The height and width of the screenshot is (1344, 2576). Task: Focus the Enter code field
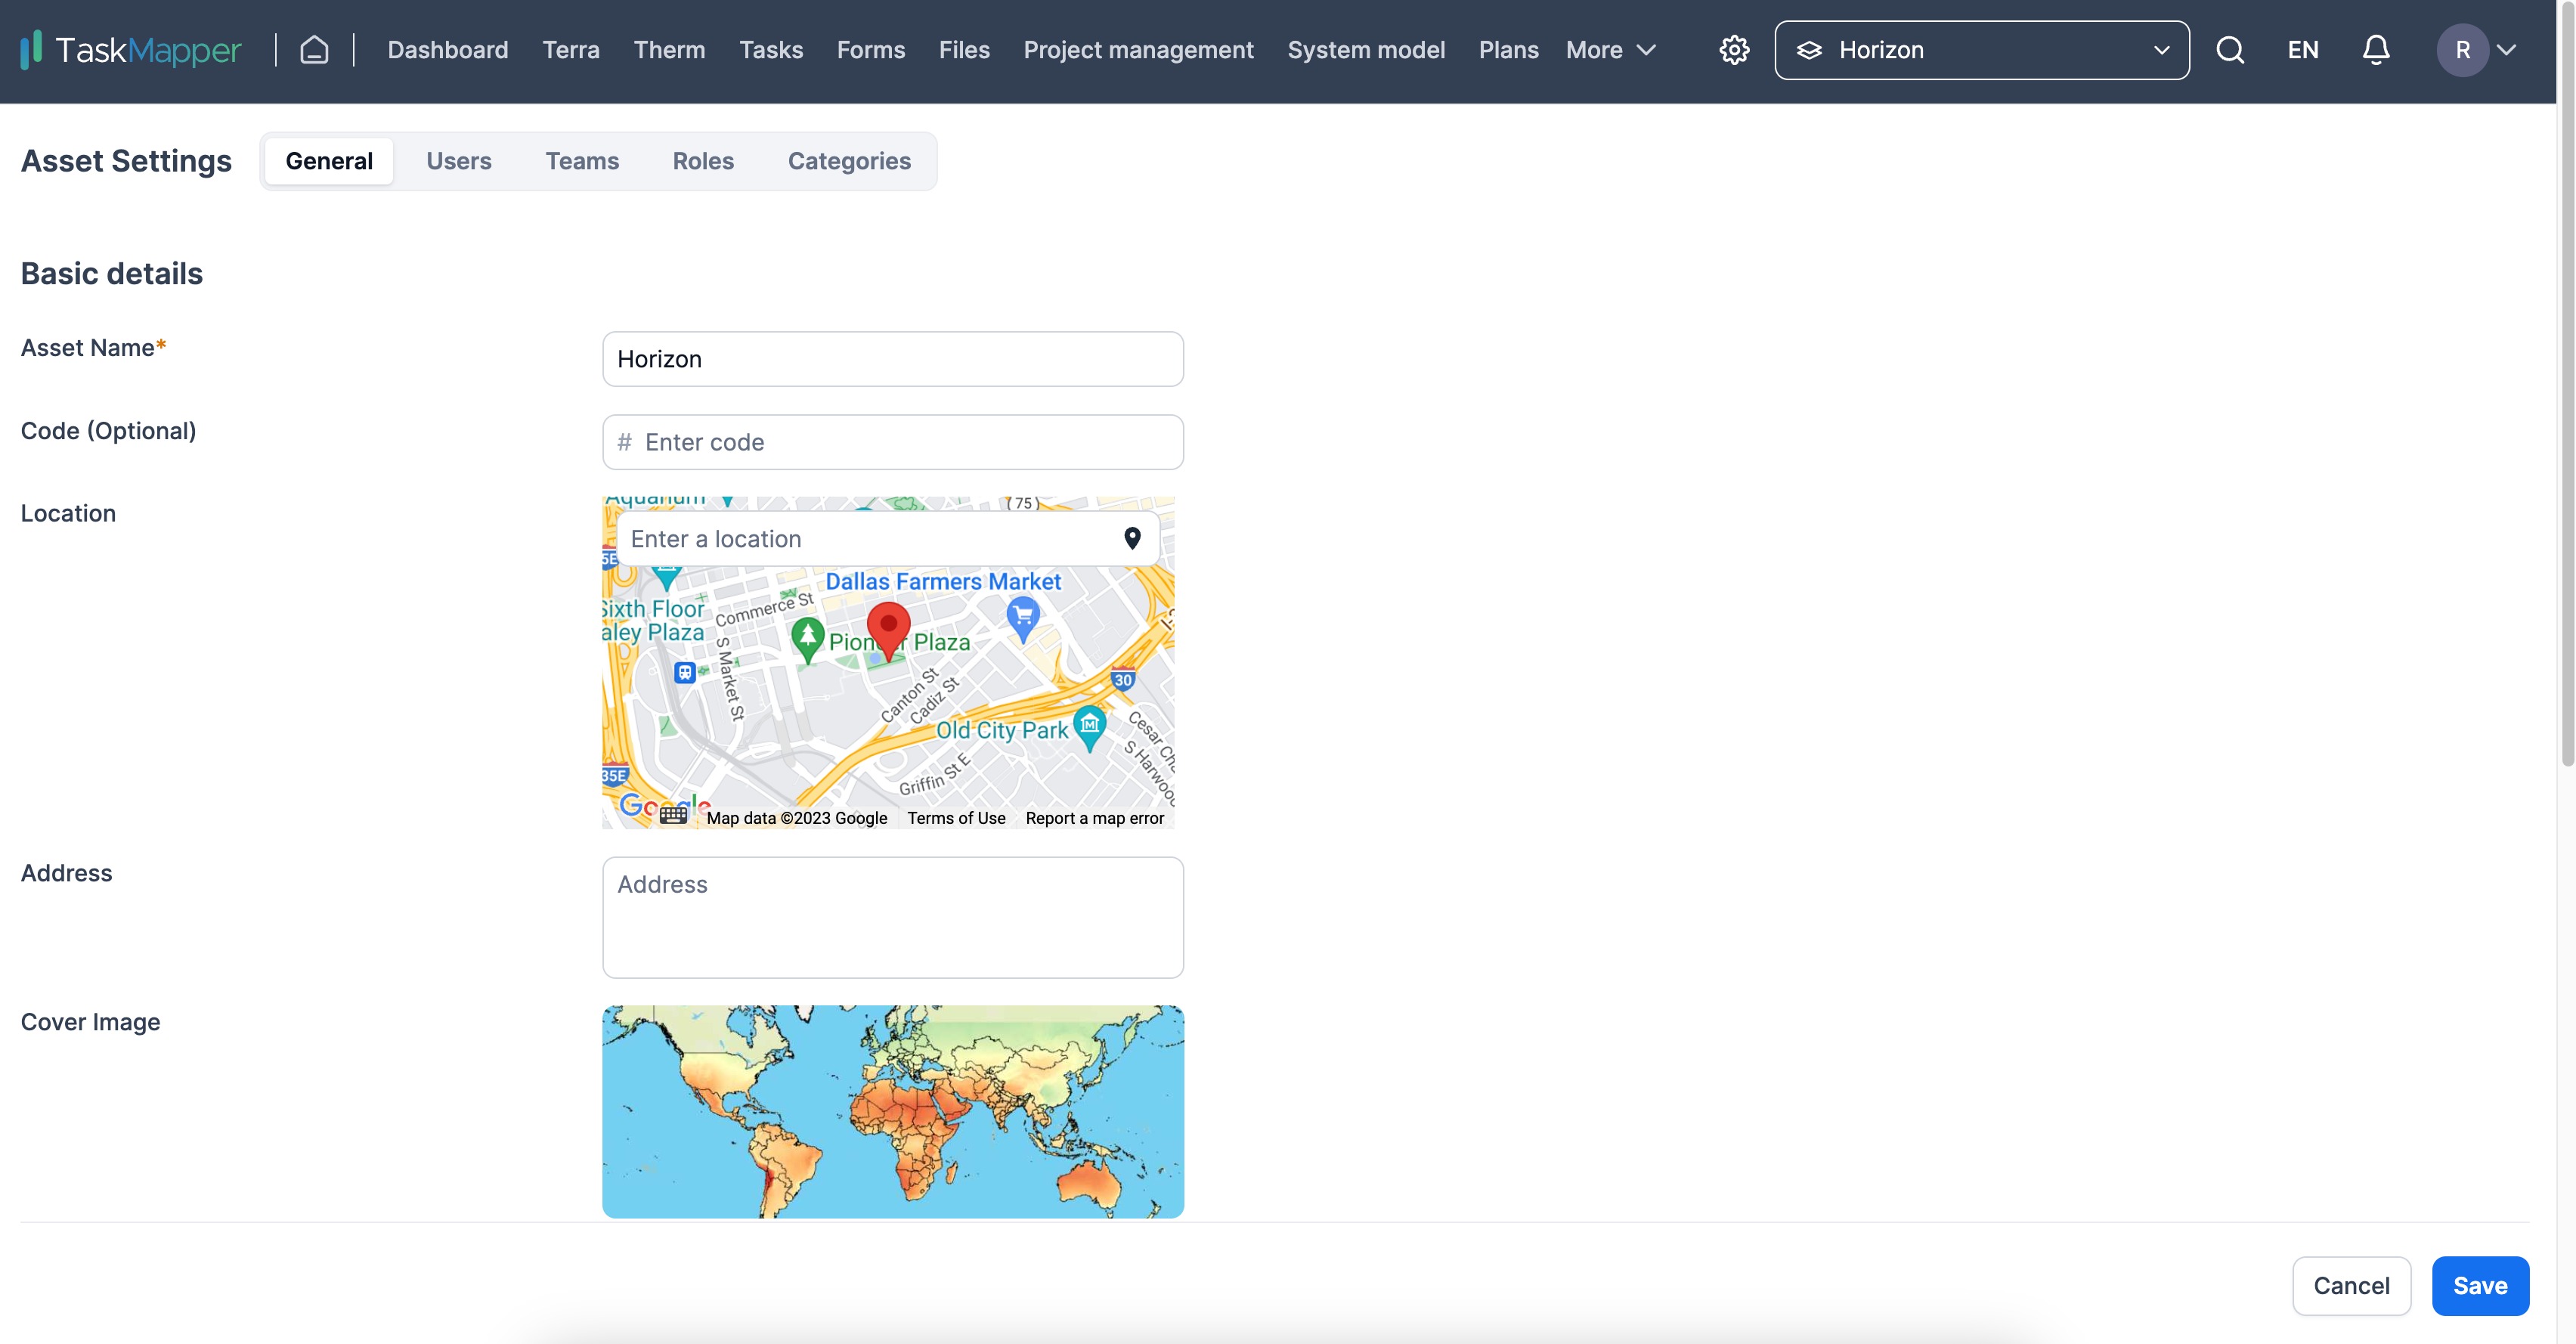892,442
